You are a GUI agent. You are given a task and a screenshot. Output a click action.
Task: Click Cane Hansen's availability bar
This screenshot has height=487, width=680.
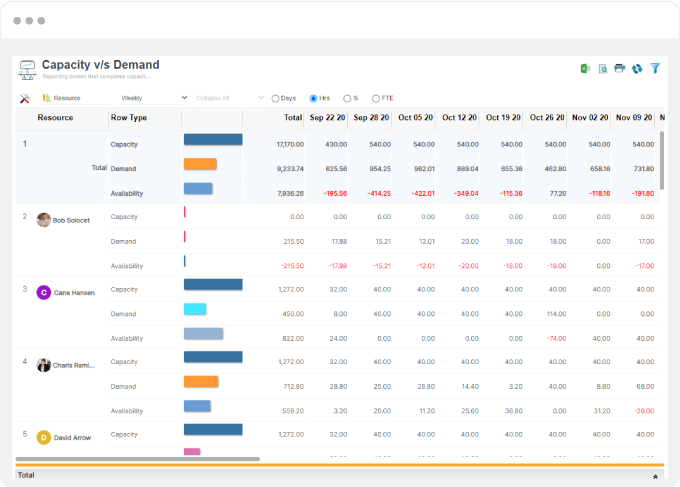pyautogui.click(x=203, y=333)
